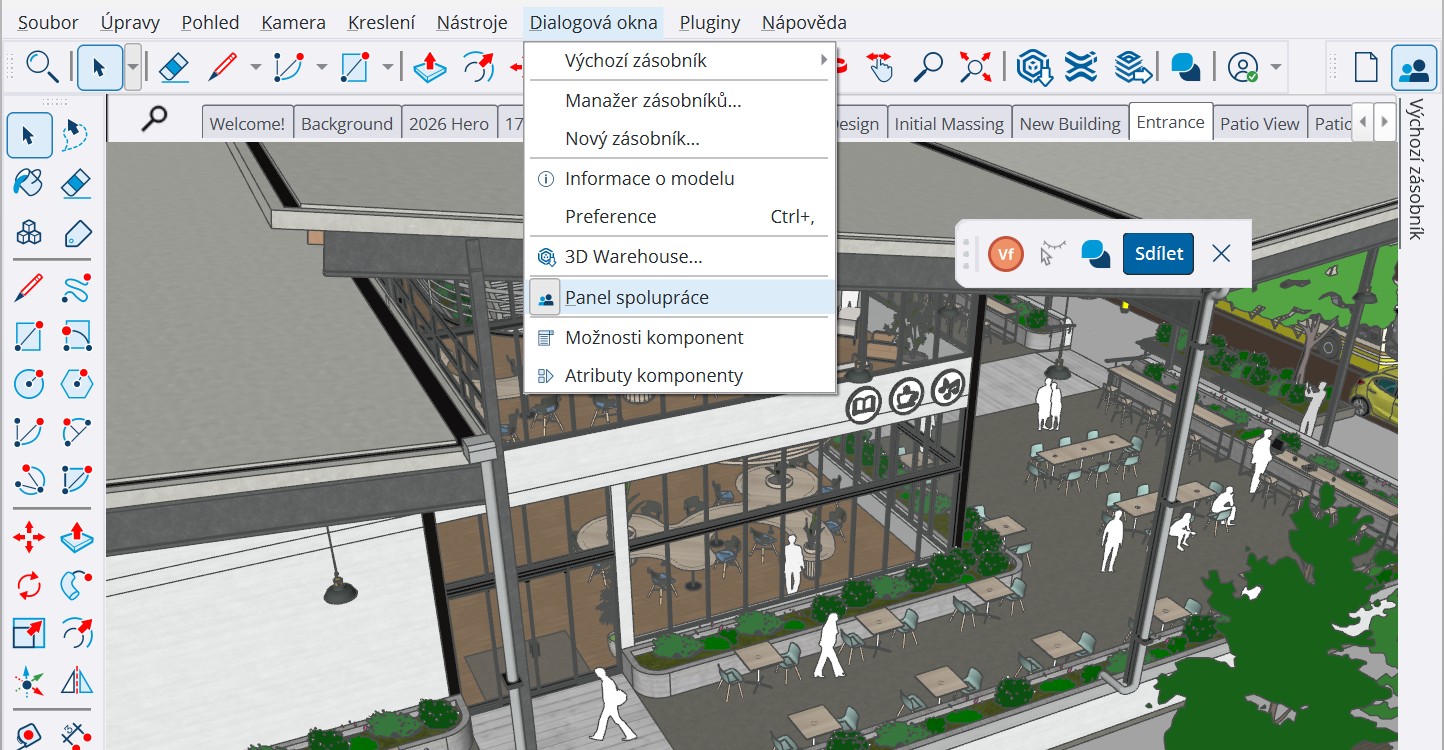Image resolution: width=1444 pixels, height=750 pixels.
Task: Toggle collaboration panel button in top-right toolbar
Action: pyautogui.click(x=1413, y=68)
